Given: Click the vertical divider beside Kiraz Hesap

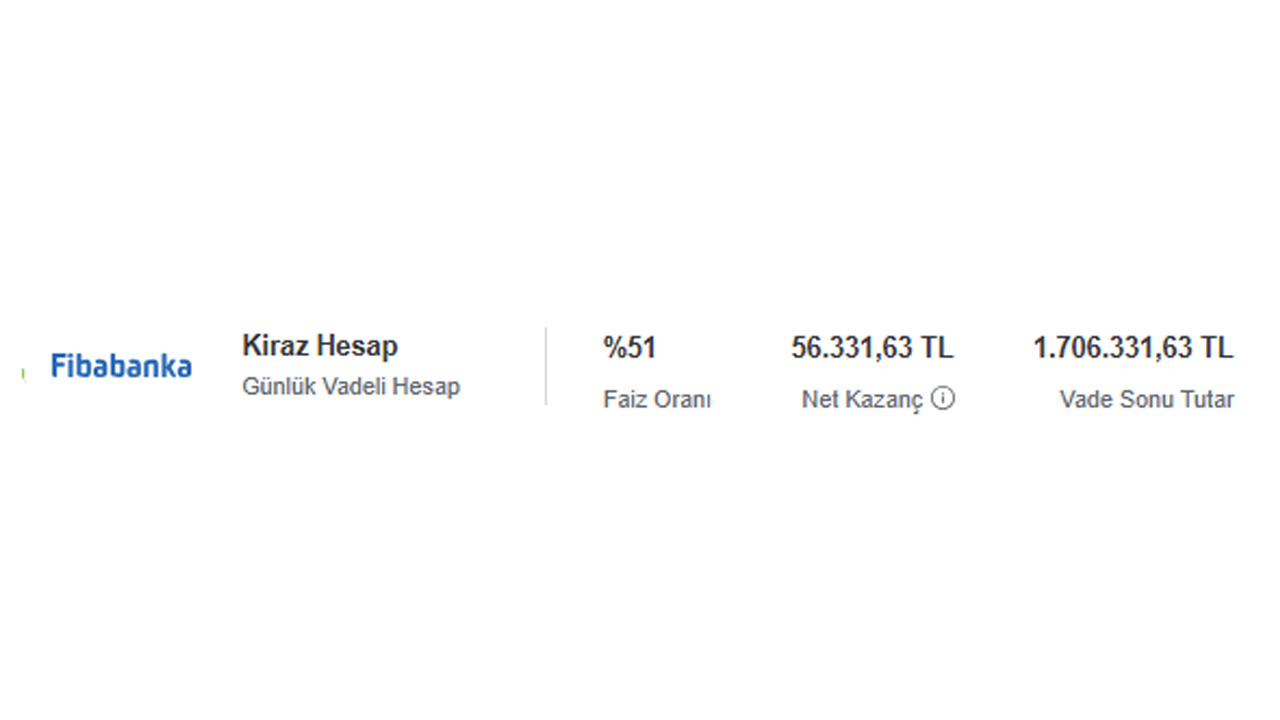Looking at the screenshot, I should [546, 366].
